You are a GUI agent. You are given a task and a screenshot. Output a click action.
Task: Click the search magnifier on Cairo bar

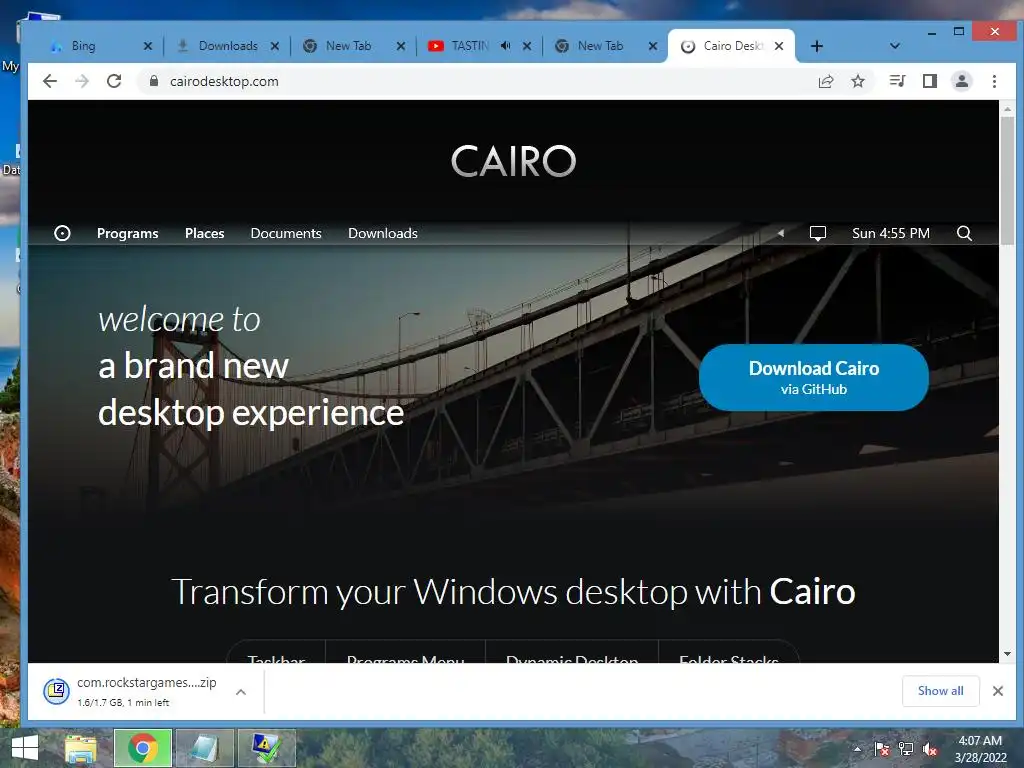pyautogui.click(x=964, y=233)
